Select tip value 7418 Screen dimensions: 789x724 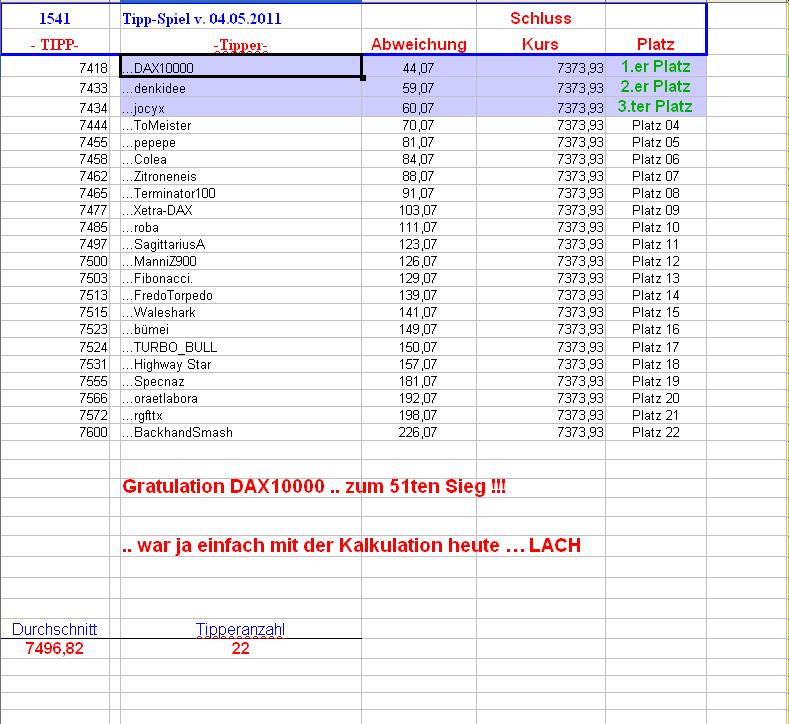pyautogui.click(x=55, y=67)
